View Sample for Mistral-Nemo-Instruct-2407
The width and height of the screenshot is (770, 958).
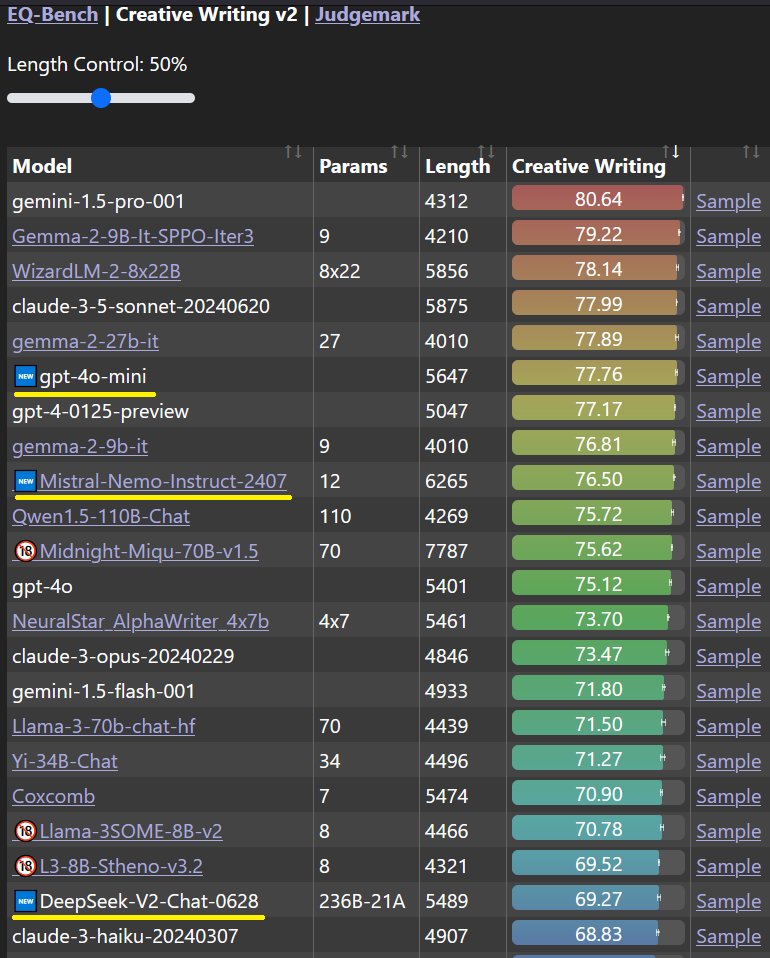pyautogui.click(x=728, y=481)
